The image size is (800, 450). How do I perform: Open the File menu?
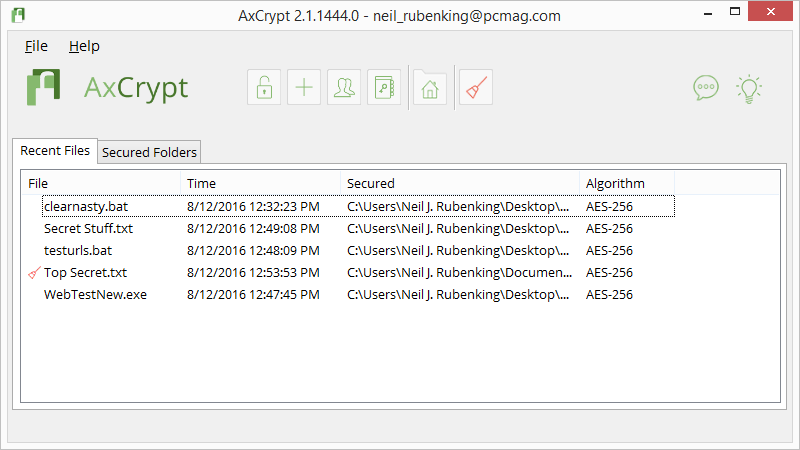[36, 46]
